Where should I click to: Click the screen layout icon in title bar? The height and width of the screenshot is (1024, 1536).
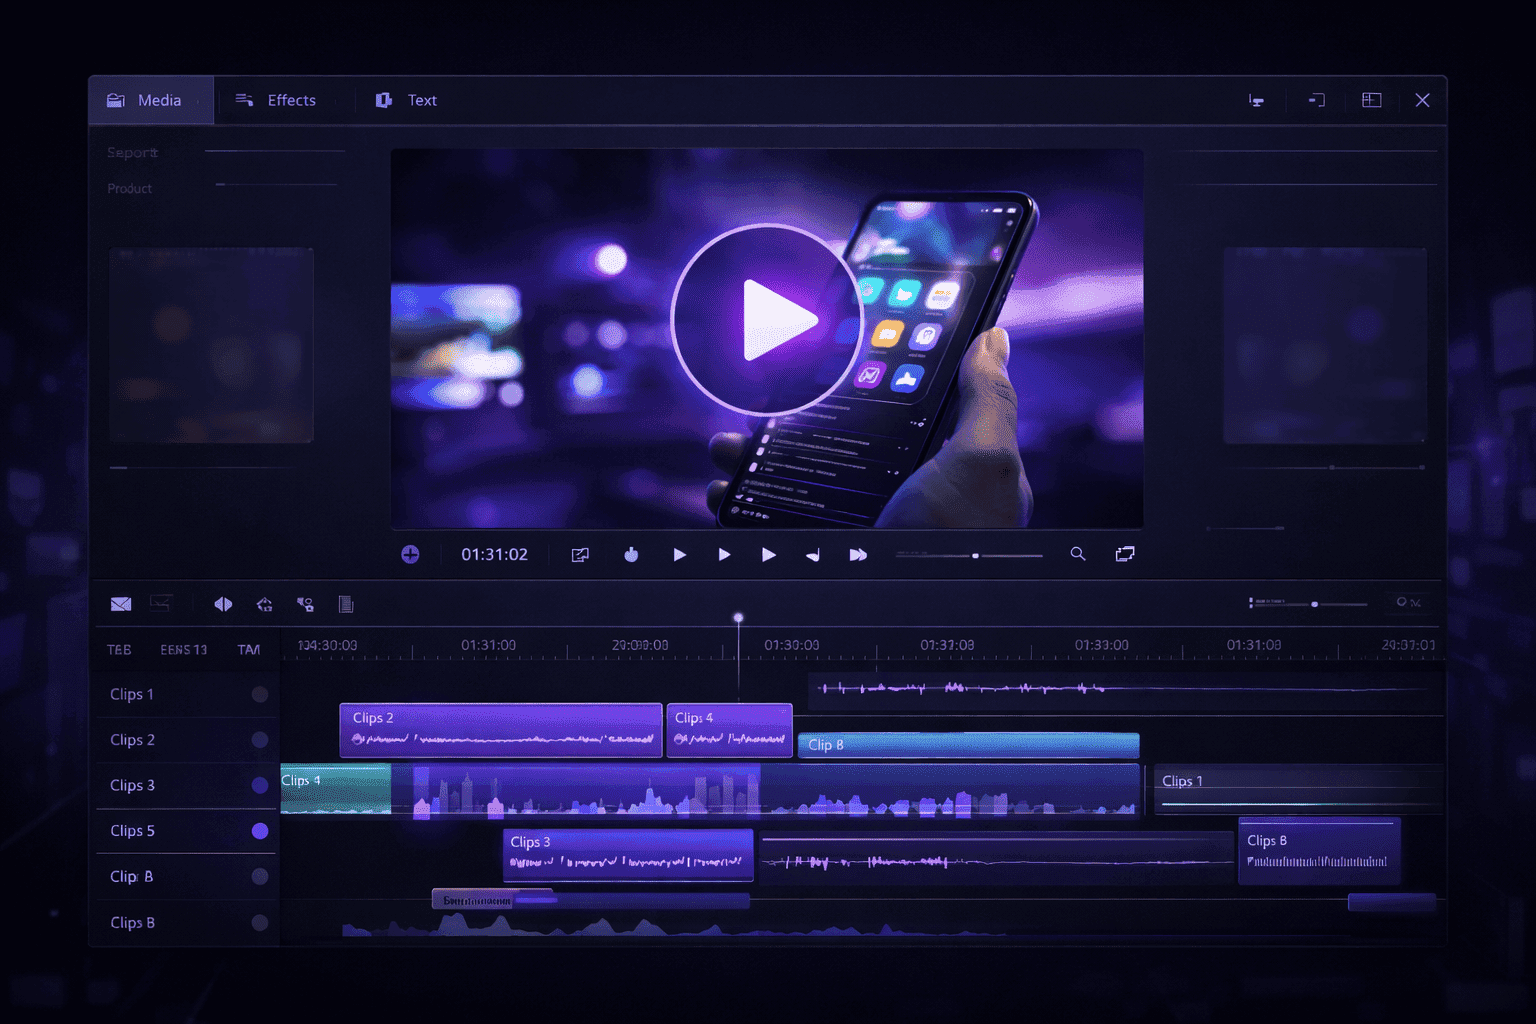pyautogui.click(x=1371, y=100)
